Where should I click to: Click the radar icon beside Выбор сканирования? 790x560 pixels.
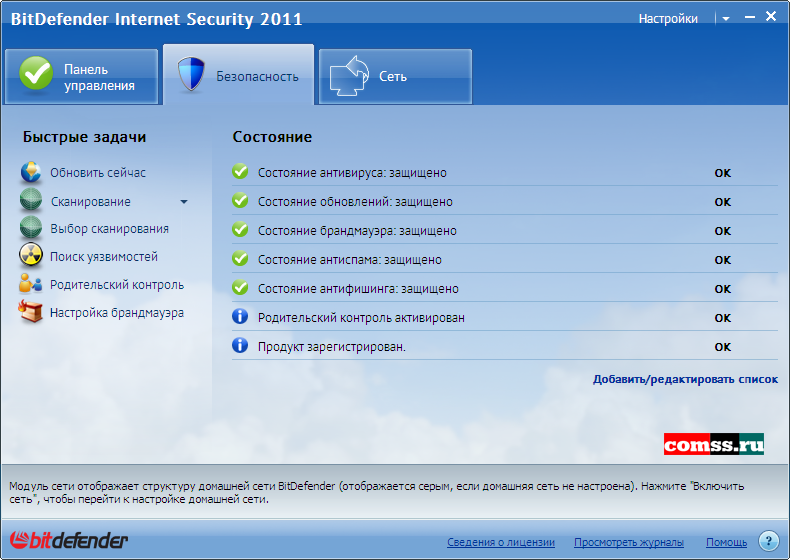pyautogui.click(x=31, y=228)
